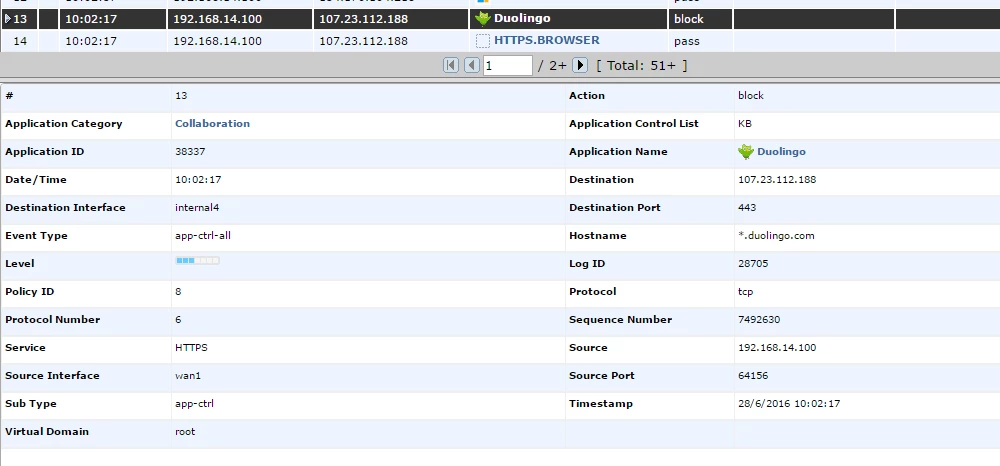This screenshot has width=1000, height=466.
Task: Select the Hostname value *.duolingo.com
Action: point(776,236)
